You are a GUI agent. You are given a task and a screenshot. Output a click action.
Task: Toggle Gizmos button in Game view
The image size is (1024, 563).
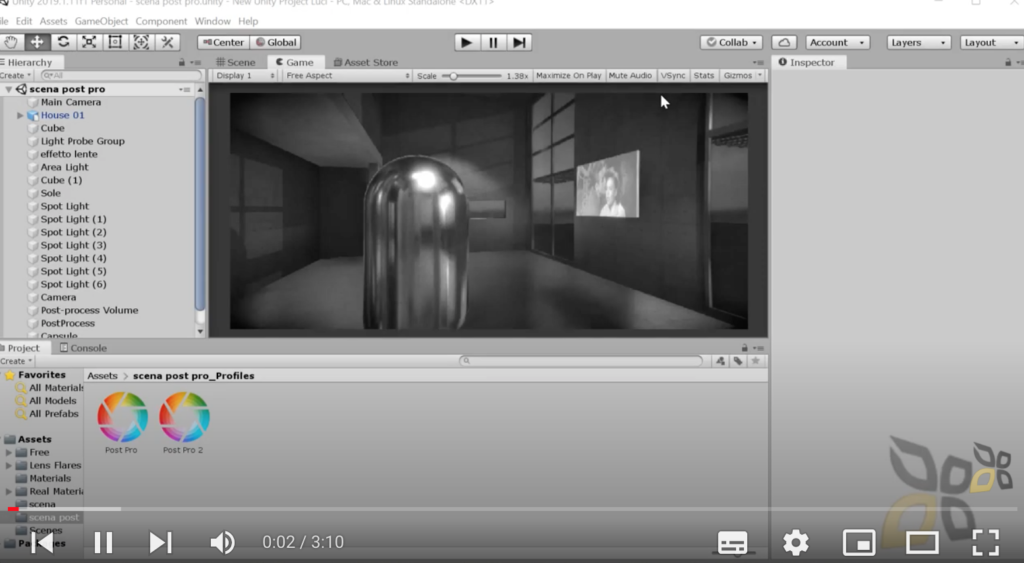737,76
